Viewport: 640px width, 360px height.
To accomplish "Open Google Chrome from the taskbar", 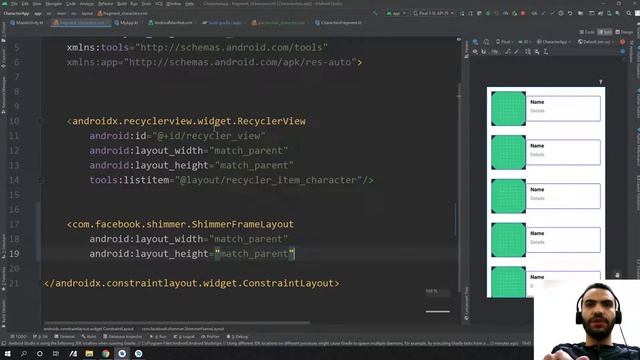I will (x=106, y=353).
